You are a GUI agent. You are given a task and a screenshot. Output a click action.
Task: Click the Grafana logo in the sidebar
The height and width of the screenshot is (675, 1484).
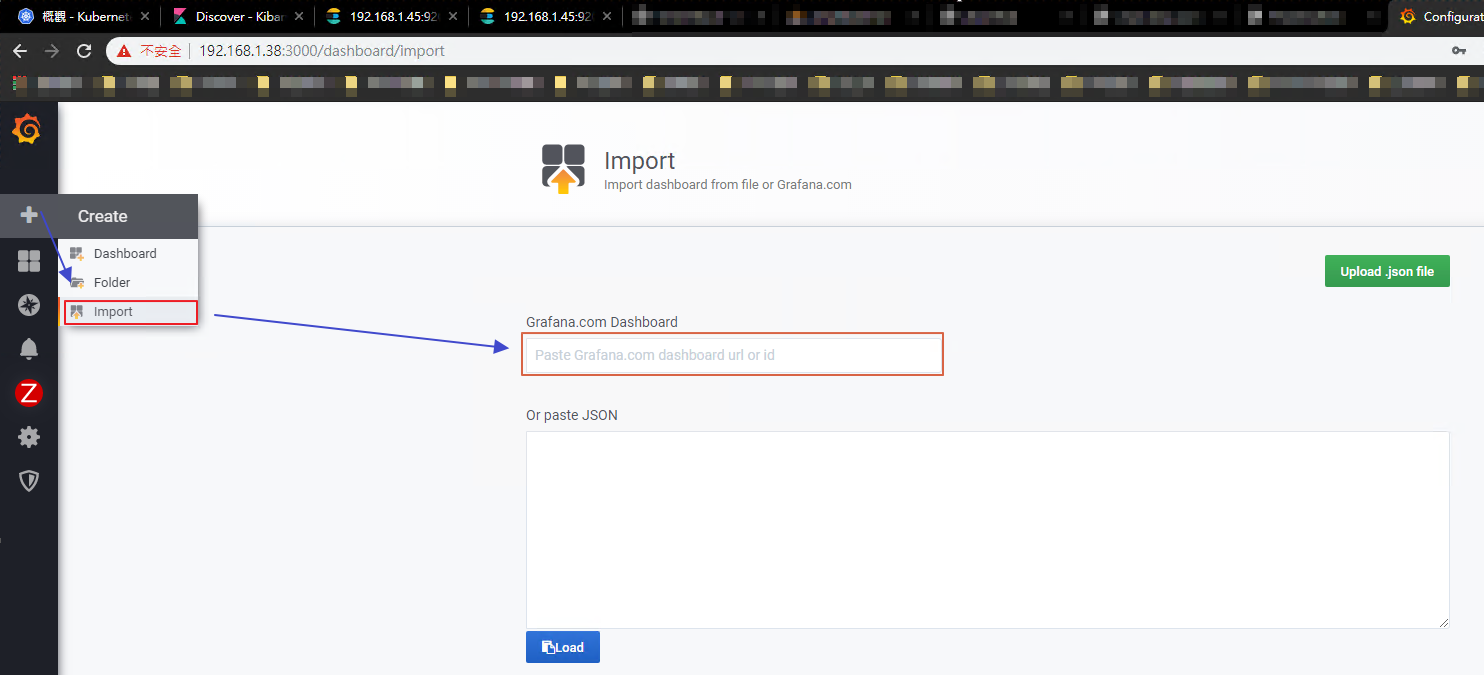tap(28, 129)
